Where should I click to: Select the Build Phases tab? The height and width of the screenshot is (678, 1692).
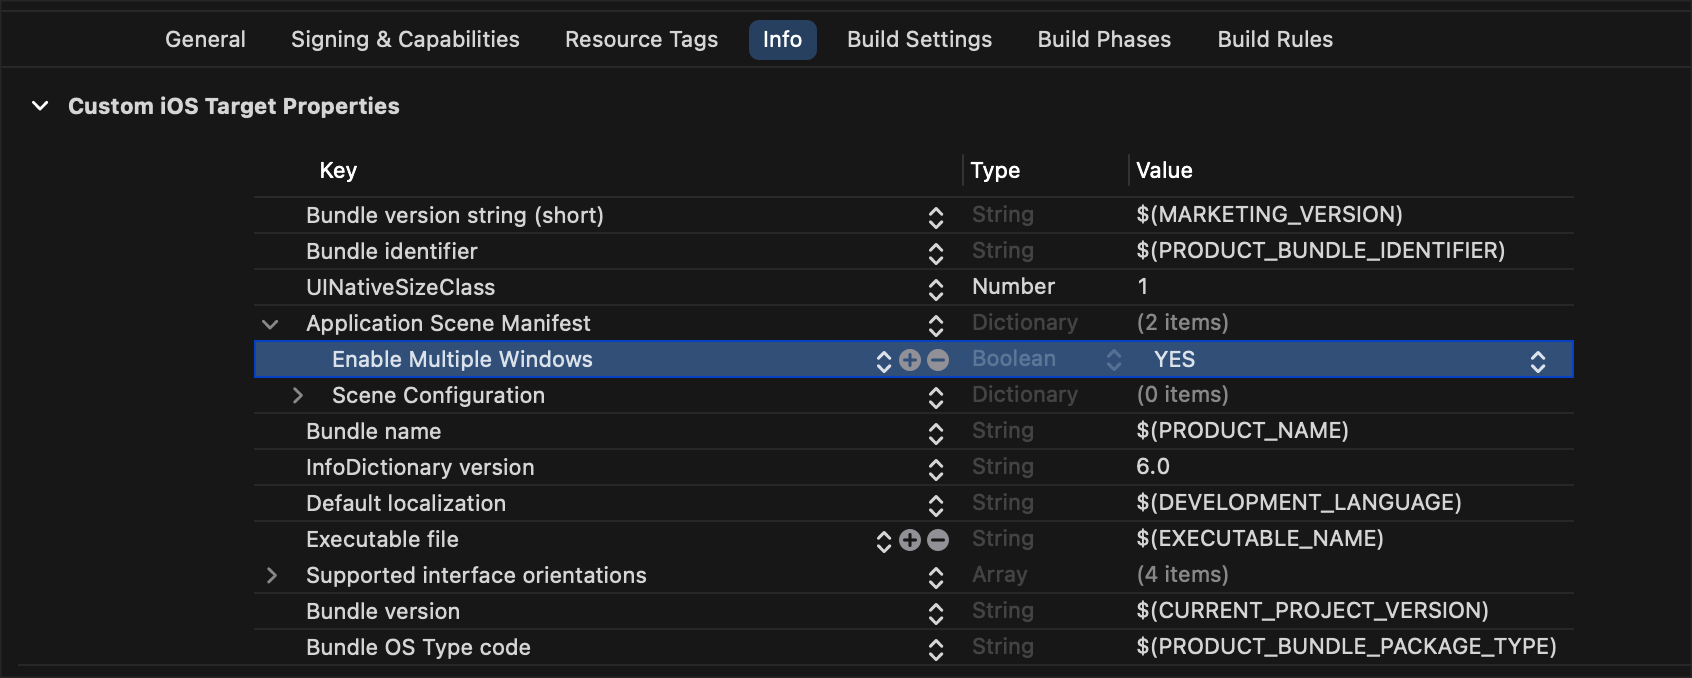1104,40
